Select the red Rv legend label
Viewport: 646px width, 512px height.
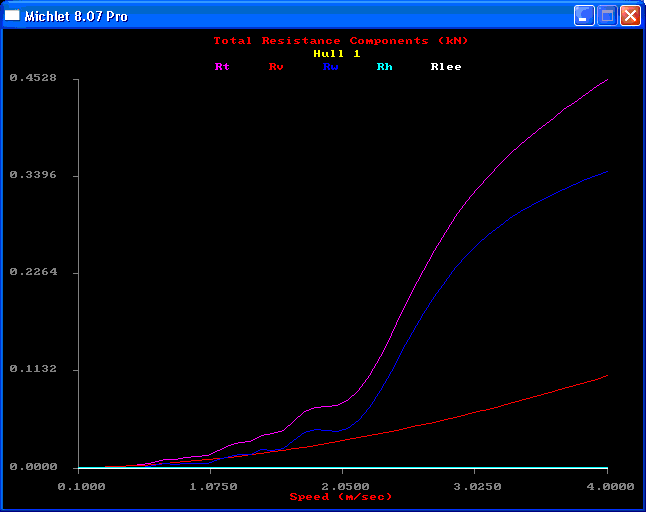(276, 67)
